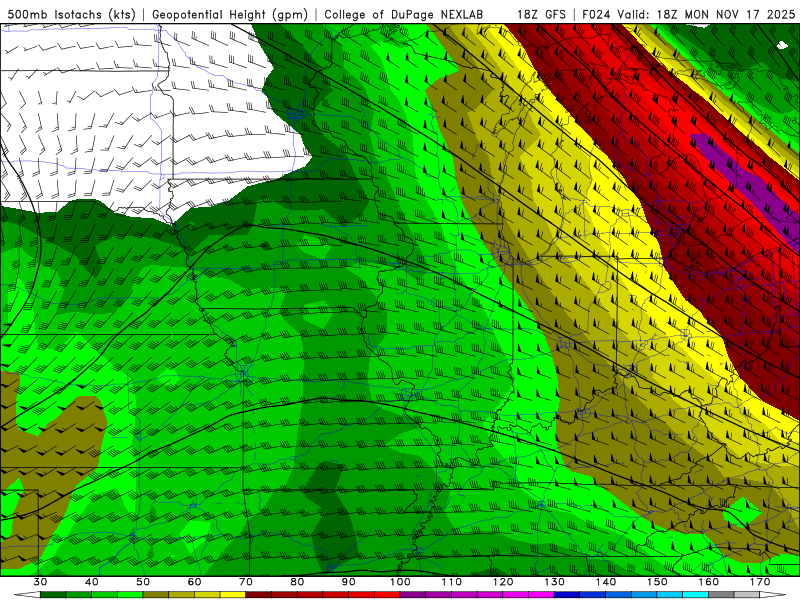
Task: Click the '18Z GFS' model run label
Action: pos(541,14)
